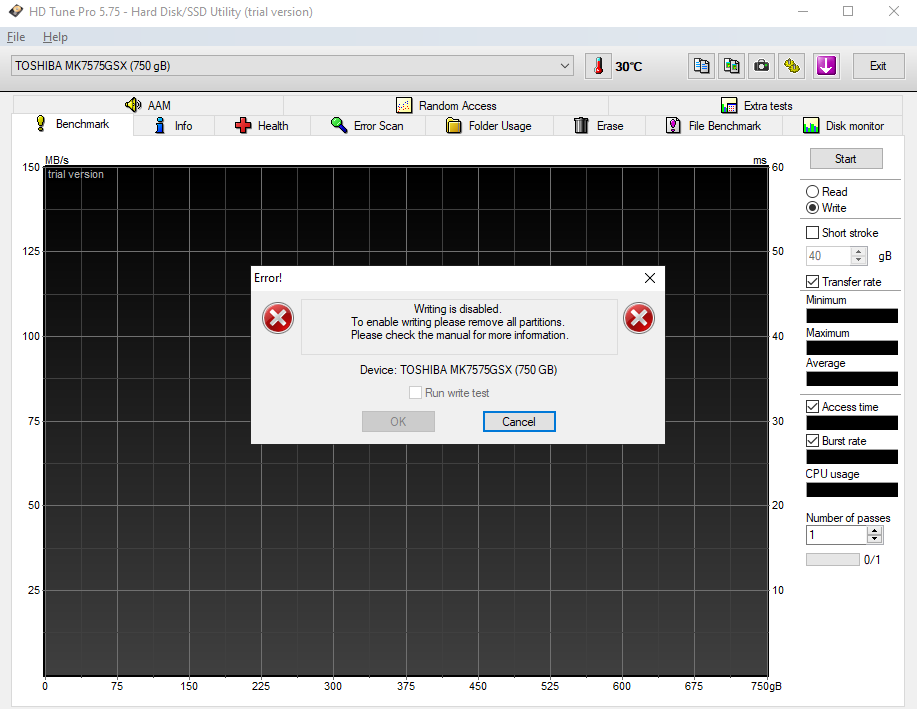
Task: Click the Folder Usage folder icon
Action: 454,125
